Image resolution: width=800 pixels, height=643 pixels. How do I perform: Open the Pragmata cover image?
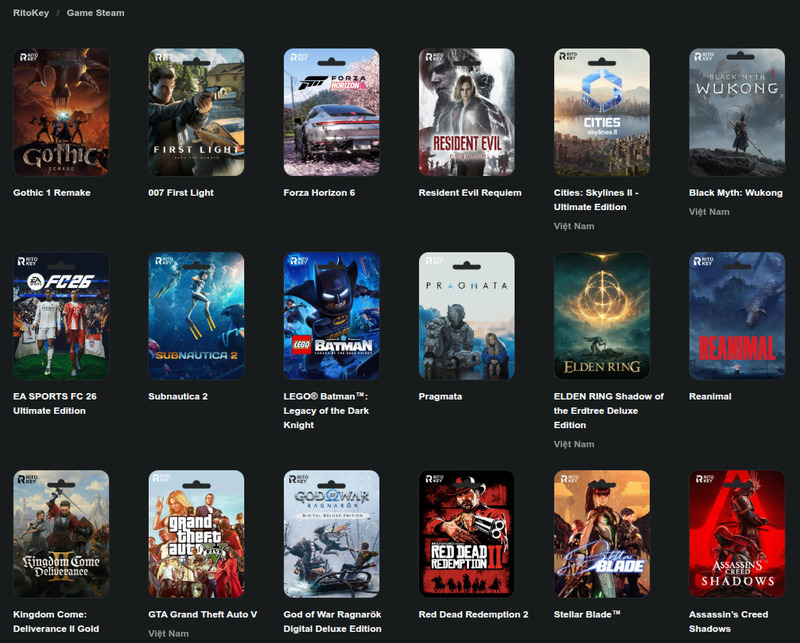pyautogui.click(x=467, y=315)
